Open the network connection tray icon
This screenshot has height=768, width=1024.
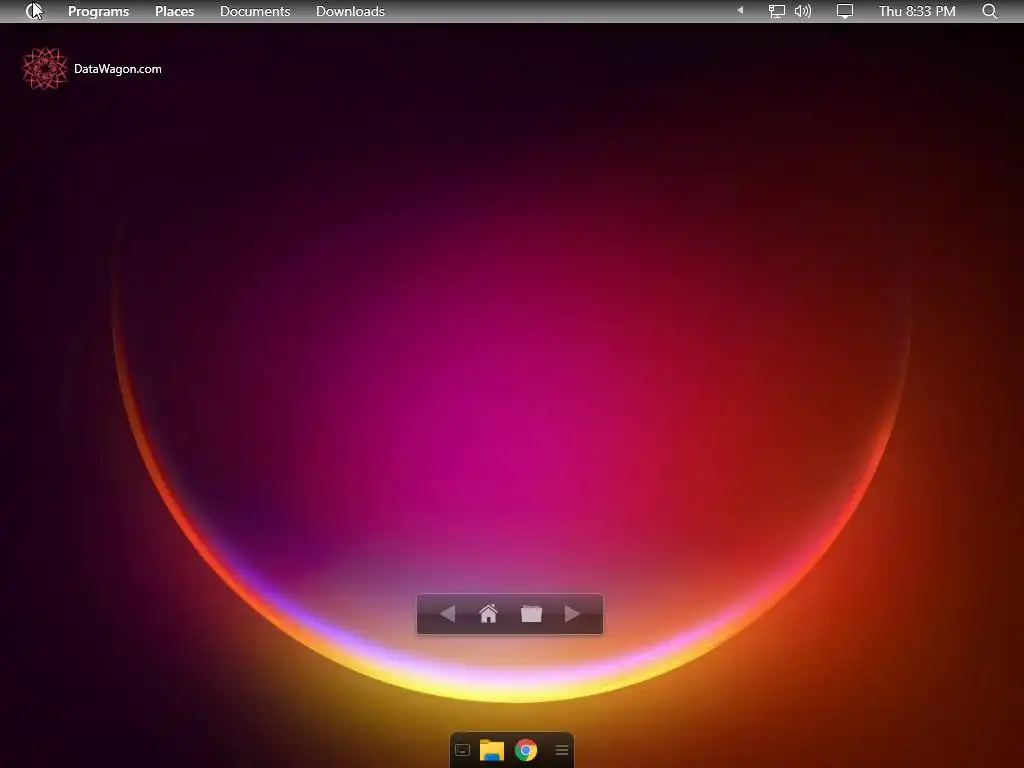pyautogui.click(x=776, y=11)
